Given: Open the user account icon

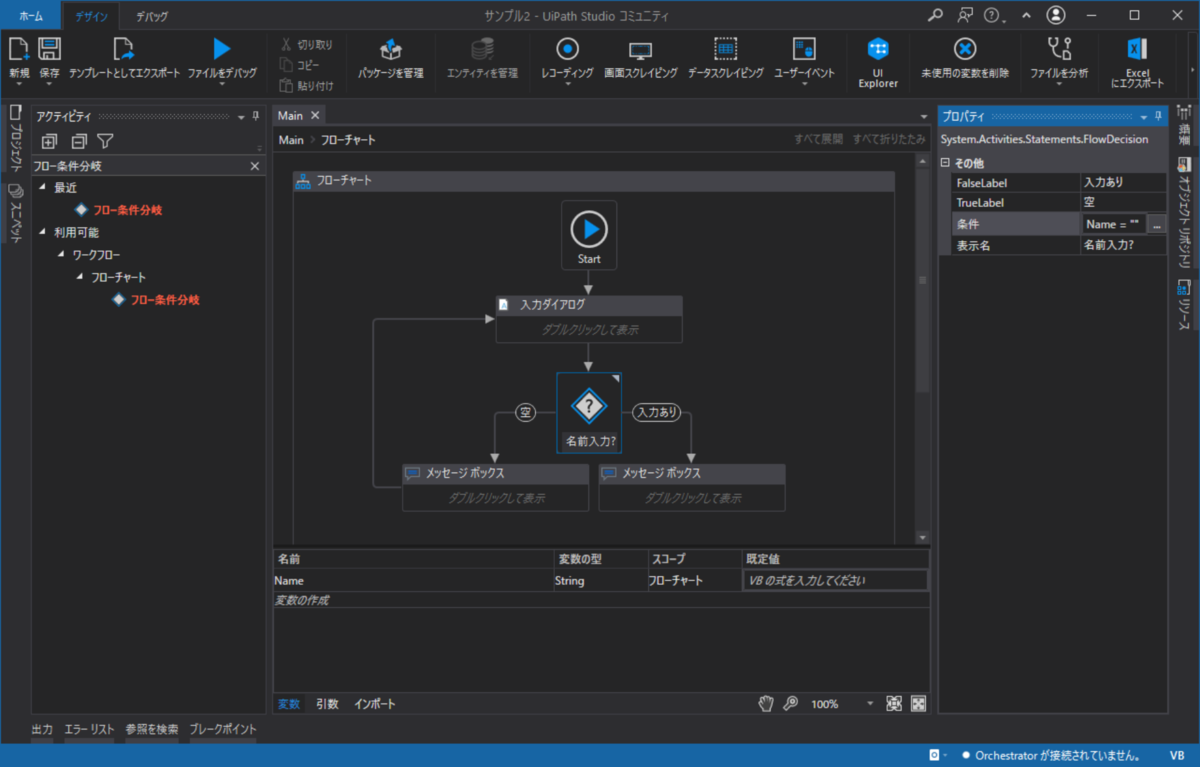Looking at the screenshot, I should (1056, 15).
